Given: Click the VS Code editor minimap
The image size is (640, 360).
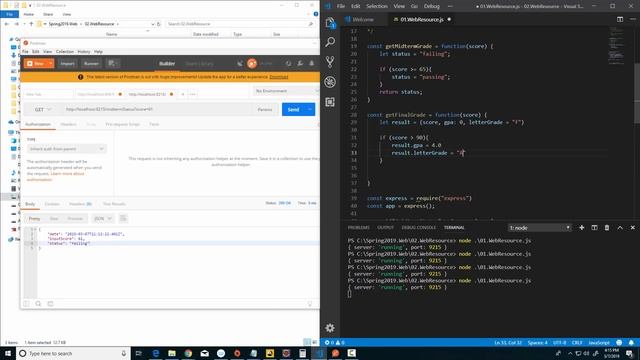Looking at the screenshot, I should point(616,46).
